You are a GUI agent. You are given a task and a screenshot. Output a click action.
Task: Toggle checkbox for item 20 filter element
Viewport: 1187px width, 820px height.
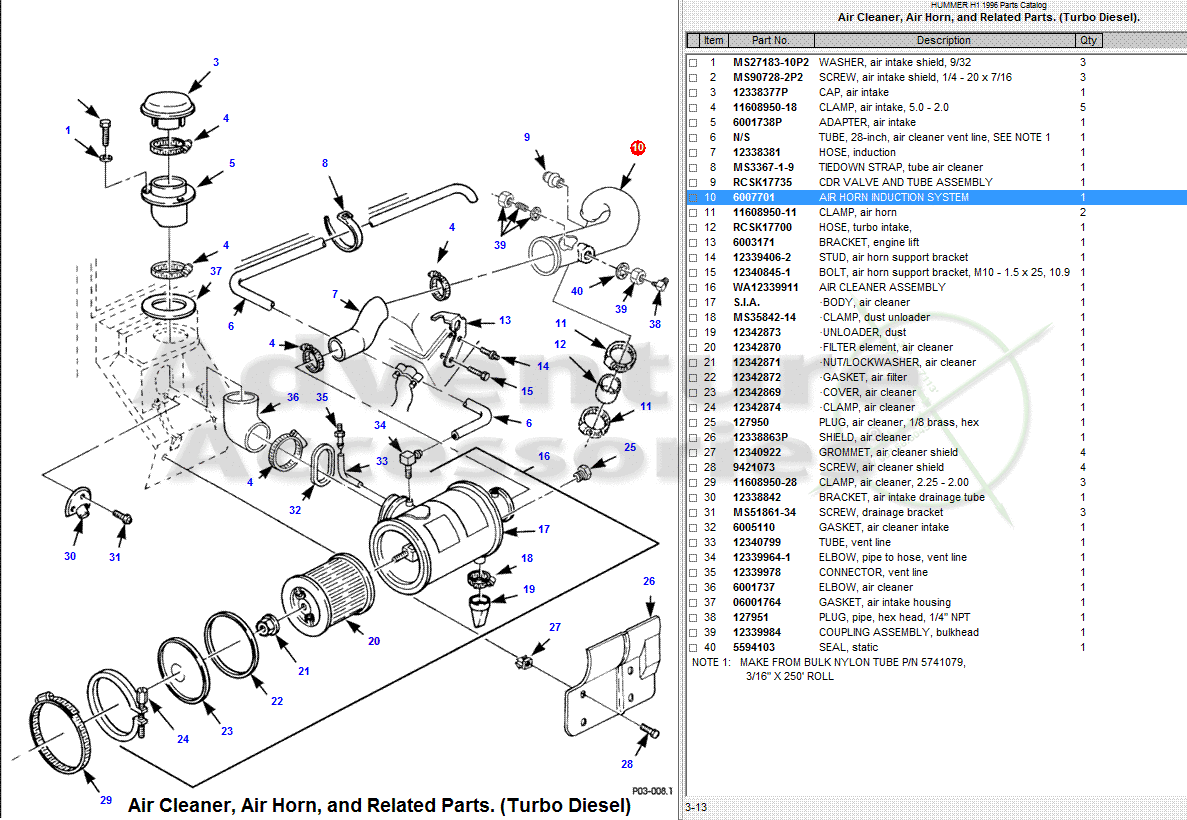coord(693,348)
